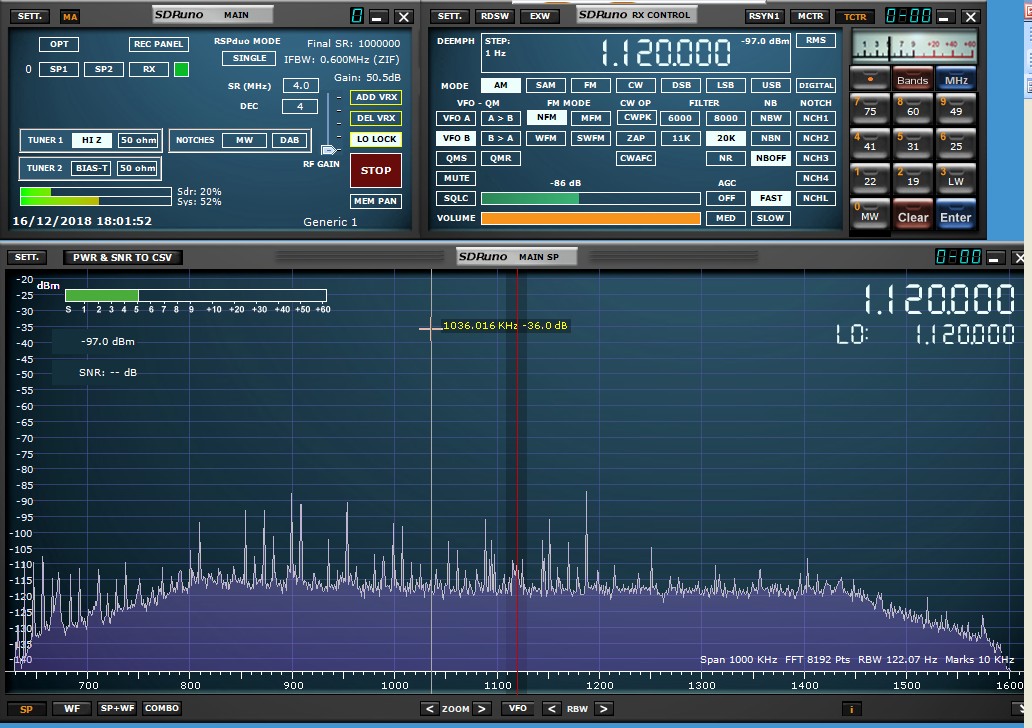Image resolution: width=1032 pixels, height=728 pixels.
Task: Switch to WF waterfall view
Action: [72, 709]
